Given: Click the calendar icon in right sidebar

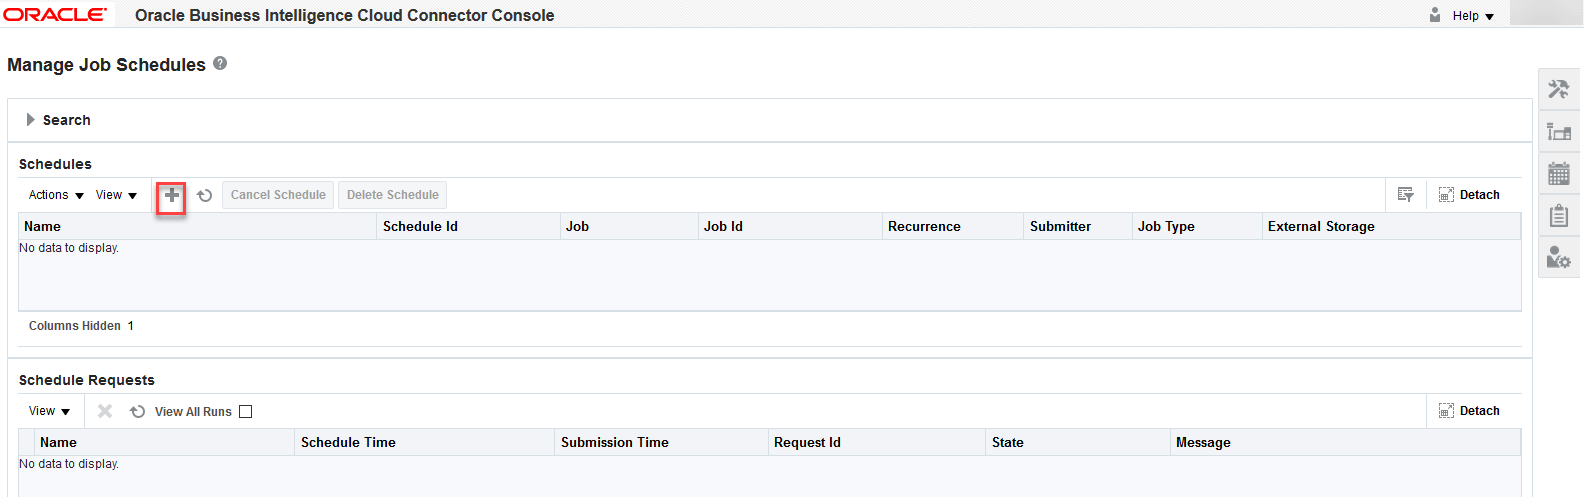Looking at the screenshot, I should coord(1558,173).
